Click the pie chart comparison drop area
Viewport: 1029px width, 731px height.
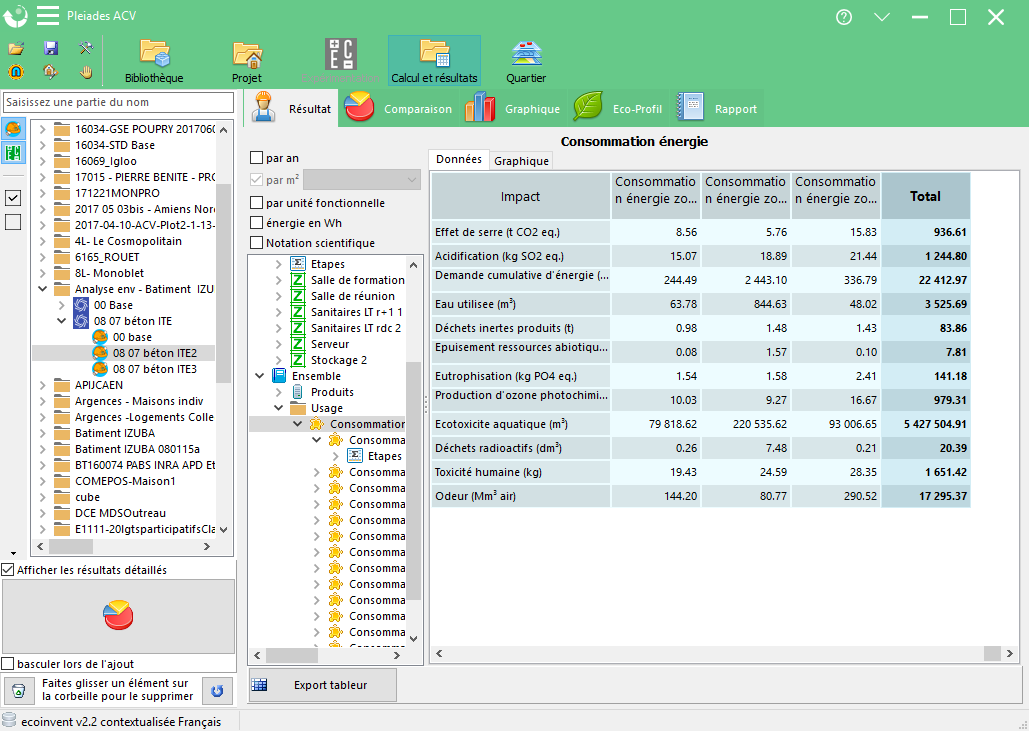[x=118, y=616]
